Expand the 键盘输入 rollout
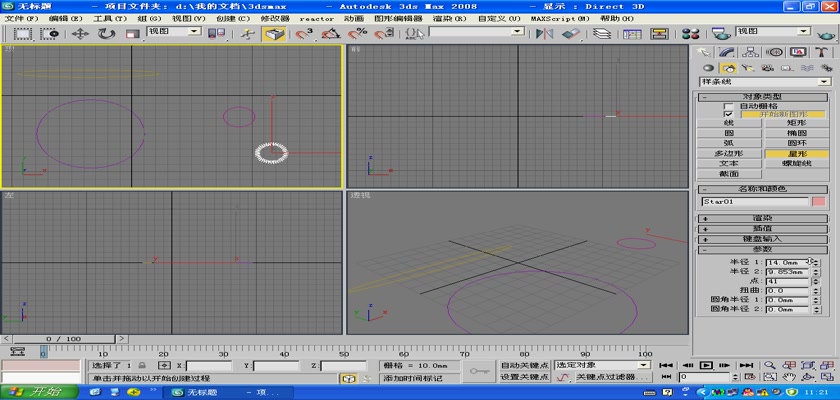 pyautogui.click(x=762, y=239)
